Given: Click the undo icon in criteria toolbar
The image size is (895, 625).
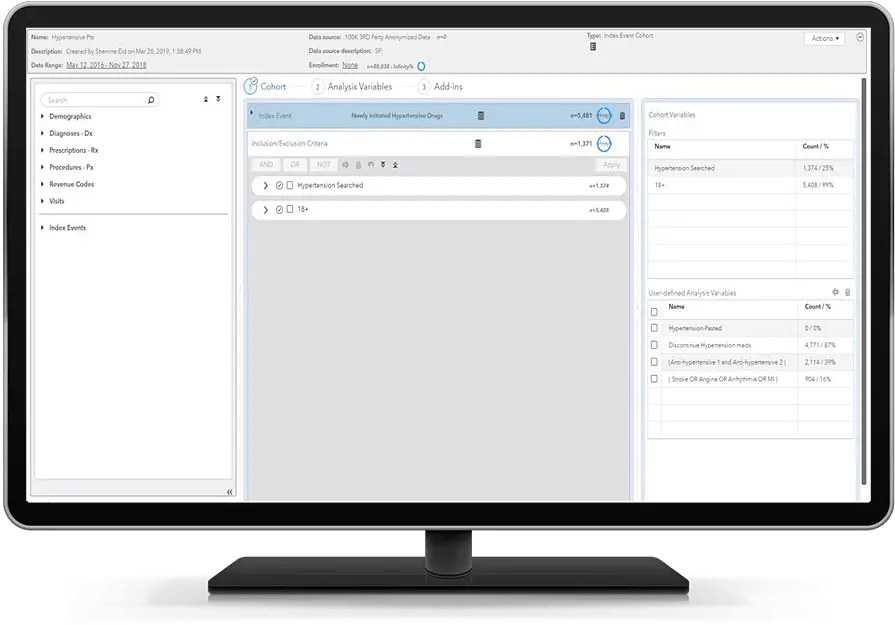Looking at the screenshot, I should pos(371,165).
